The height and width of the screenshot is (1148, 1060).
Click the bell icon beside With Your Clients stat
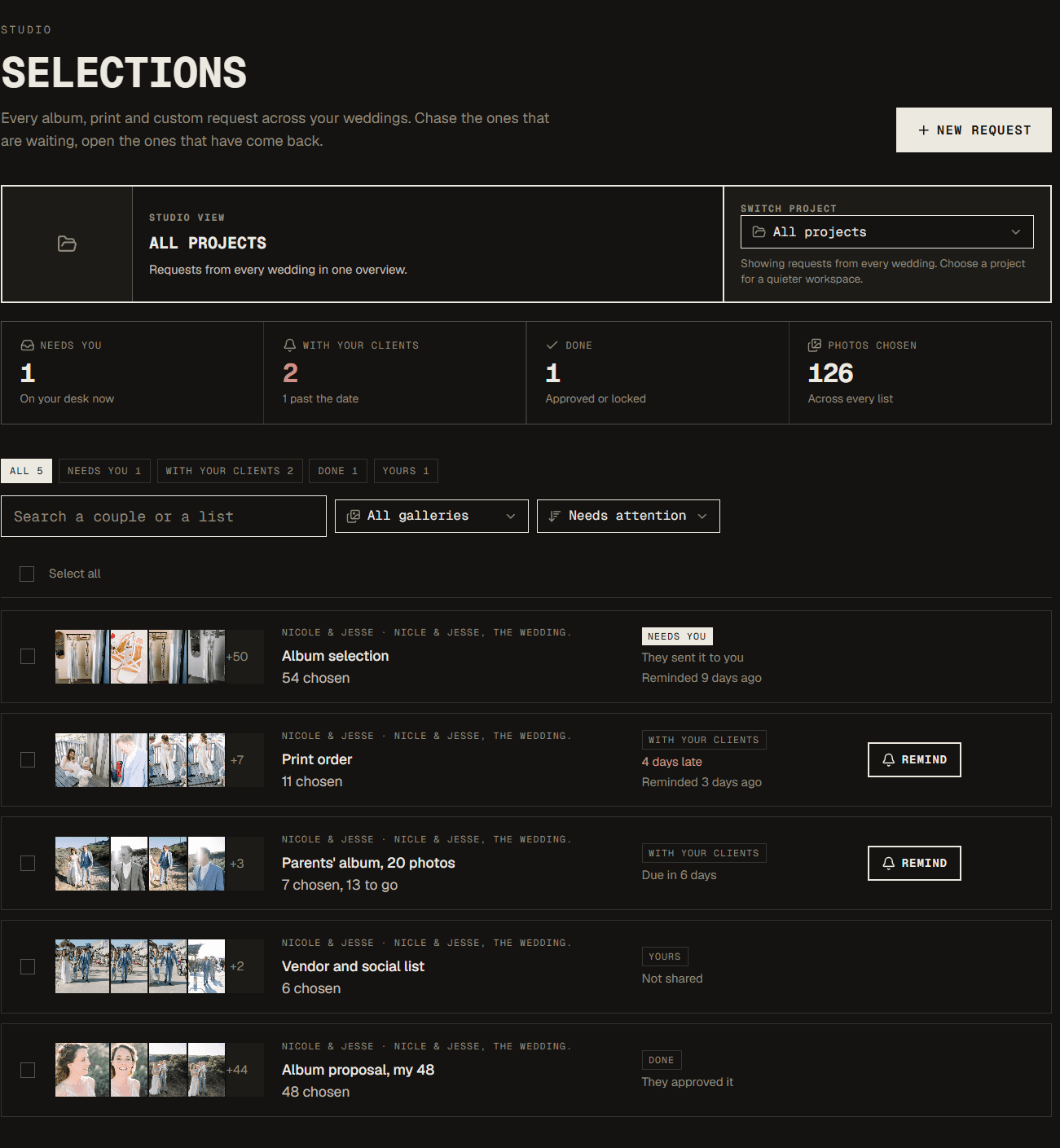(290, 345)
